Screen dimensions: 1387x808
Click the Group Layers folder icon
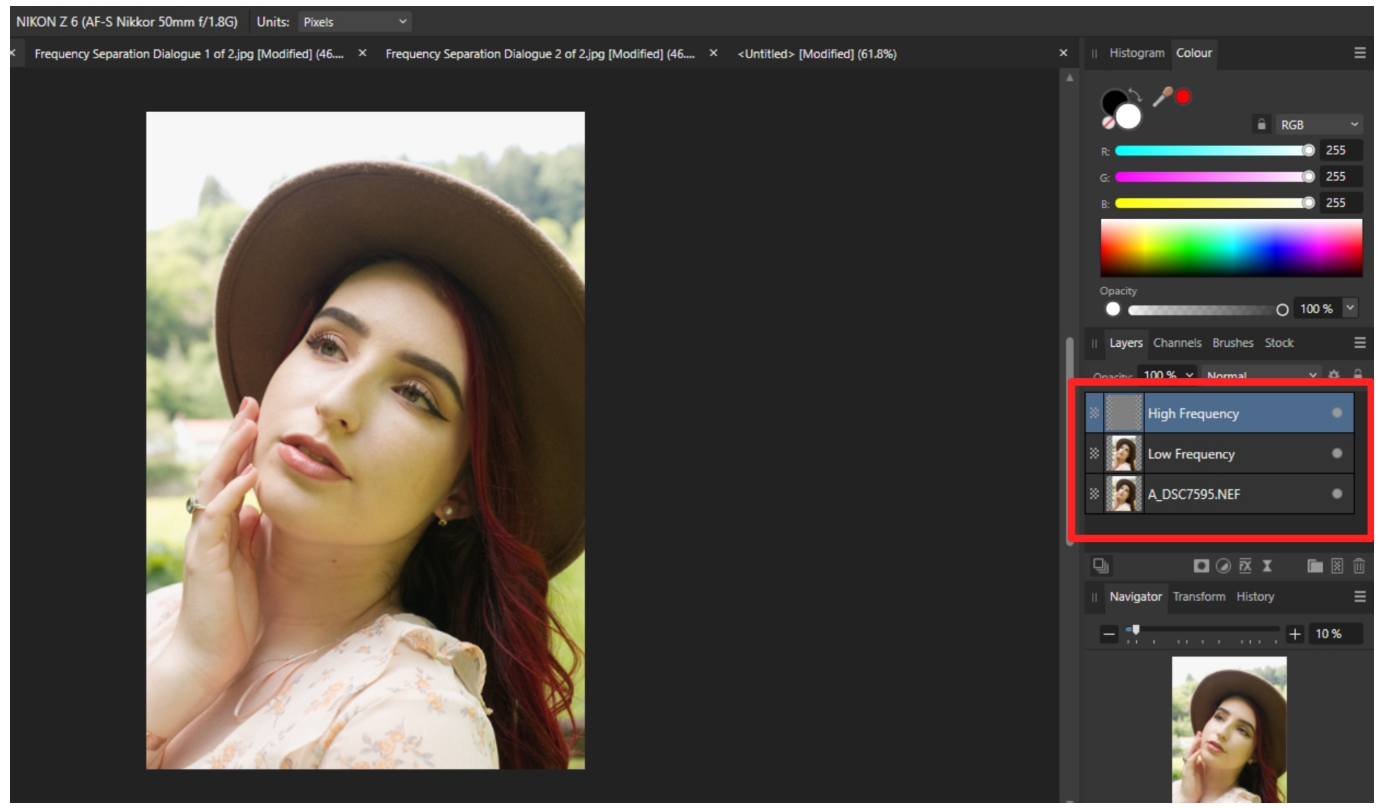1315,566
